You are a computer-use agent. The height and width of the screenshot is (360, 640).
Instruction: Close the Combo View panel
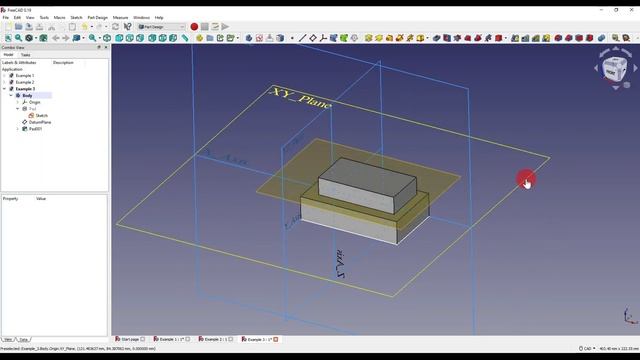(x=106, y=47)
